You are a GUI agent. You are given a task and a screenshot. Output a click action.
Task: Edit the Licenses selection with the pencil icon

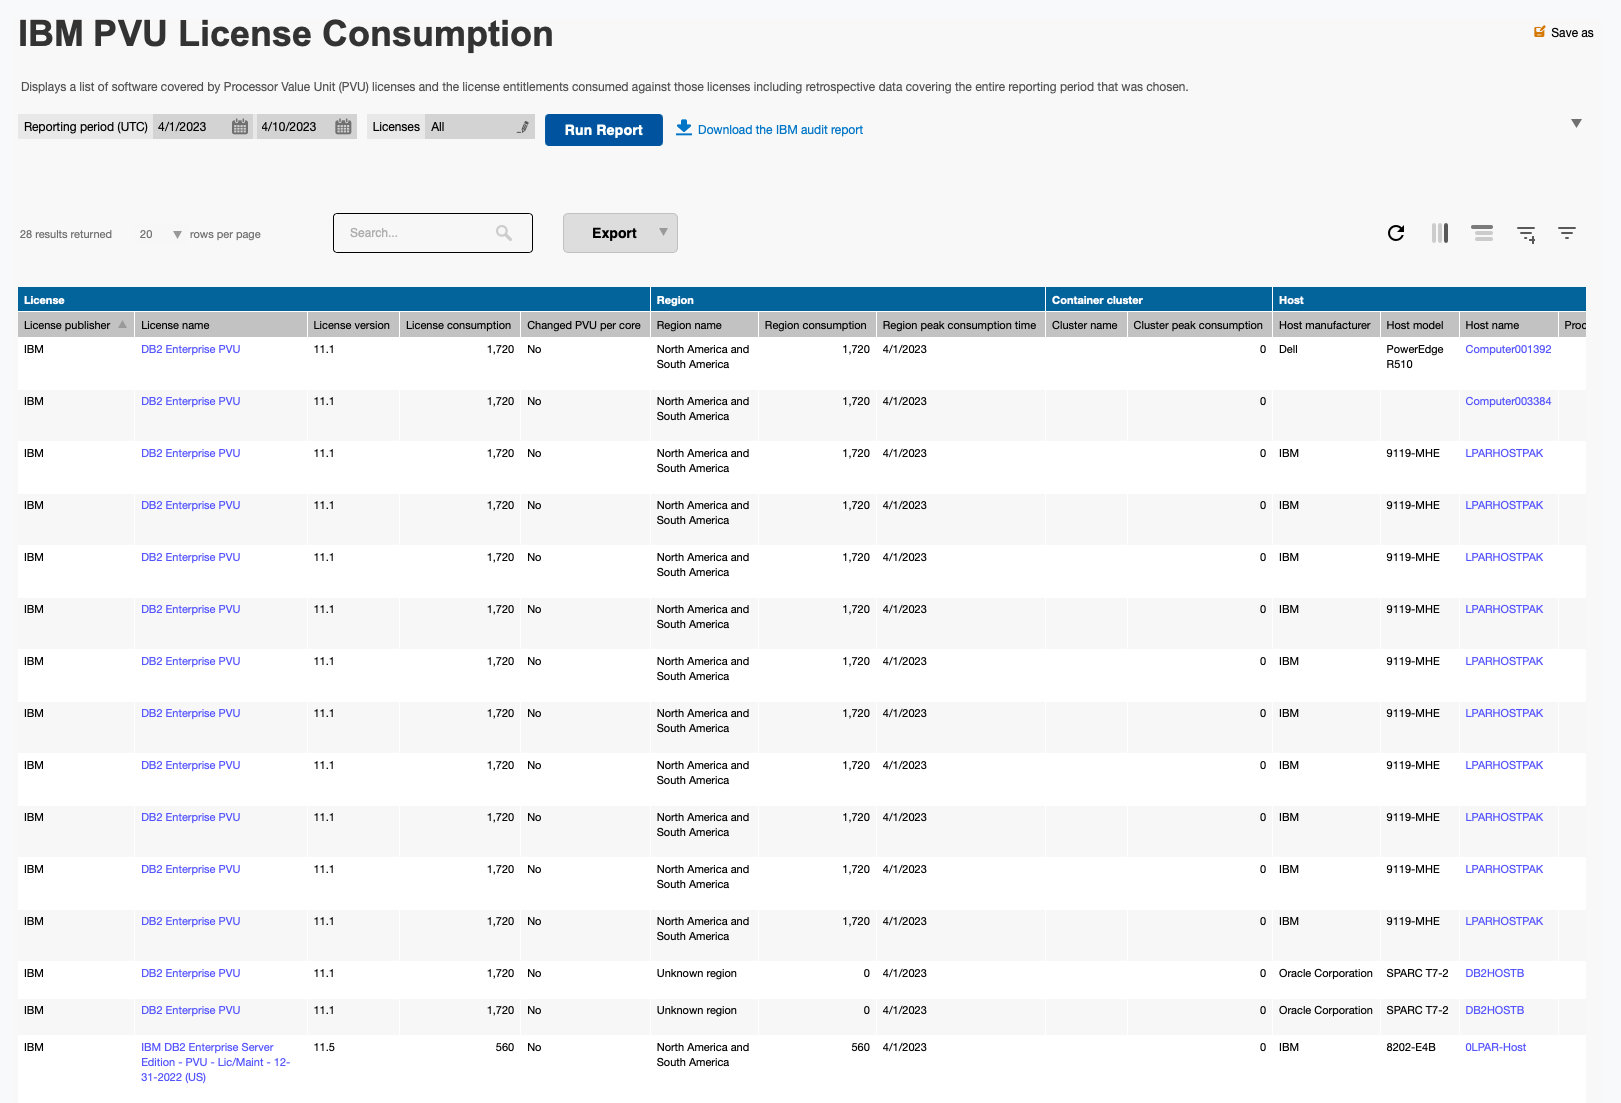coord(522,127)
